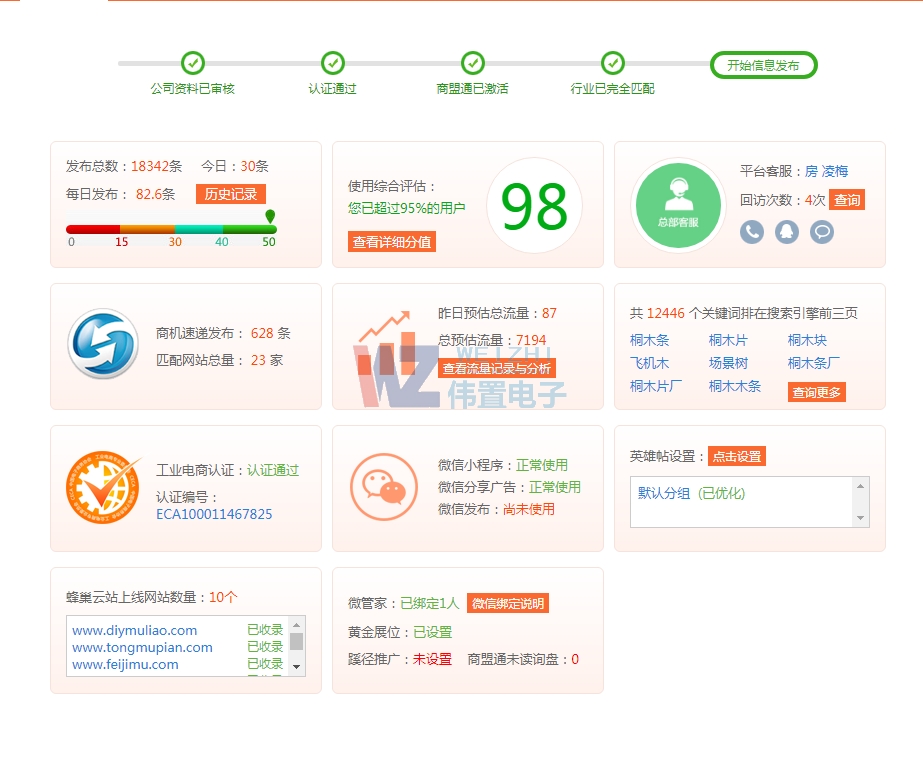
Task: Click the green 总部客服 agent avatar icon
Action: click(x=676, y=201)
